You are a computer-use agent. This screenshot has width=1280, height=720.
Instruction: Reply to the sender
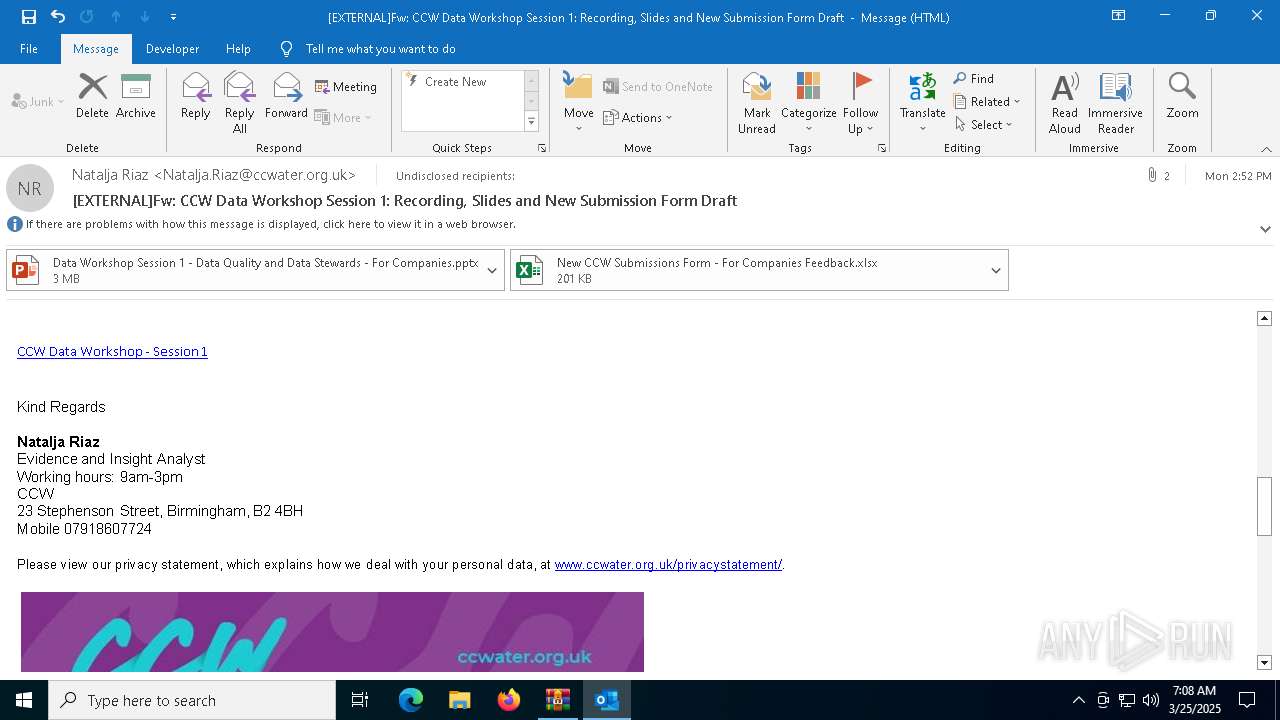click(196, 97)
